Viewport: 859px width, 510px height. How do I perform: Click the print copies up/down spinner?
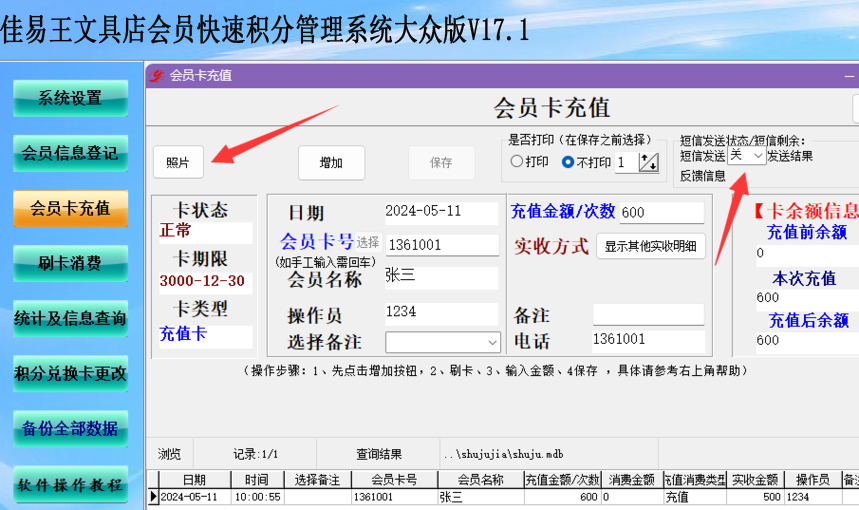tap(649, 162)
